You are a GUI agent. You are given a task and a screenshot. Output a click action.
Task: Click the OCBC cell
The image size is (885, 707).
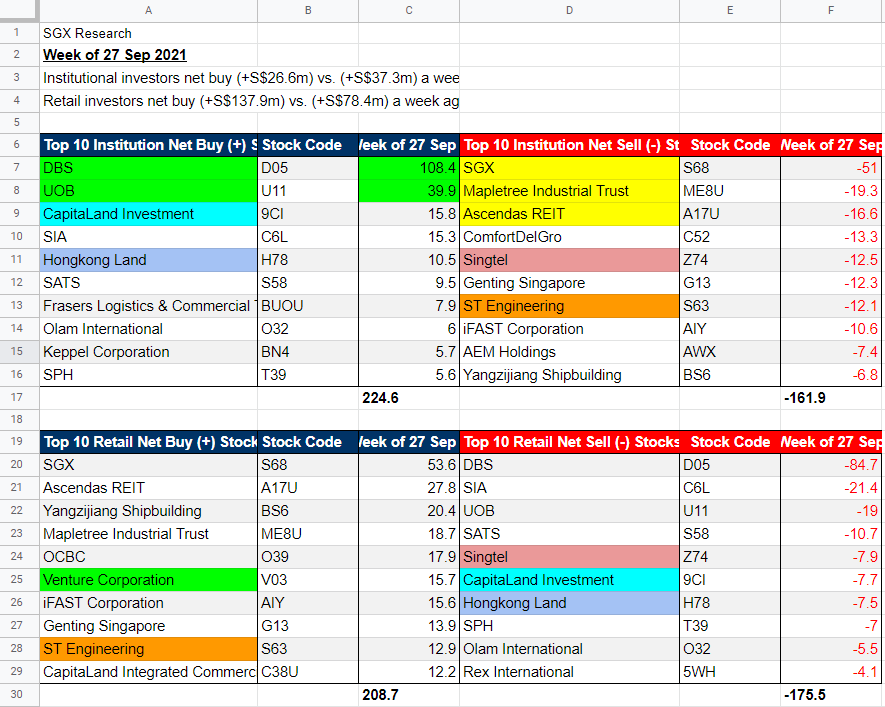(148, 557)
